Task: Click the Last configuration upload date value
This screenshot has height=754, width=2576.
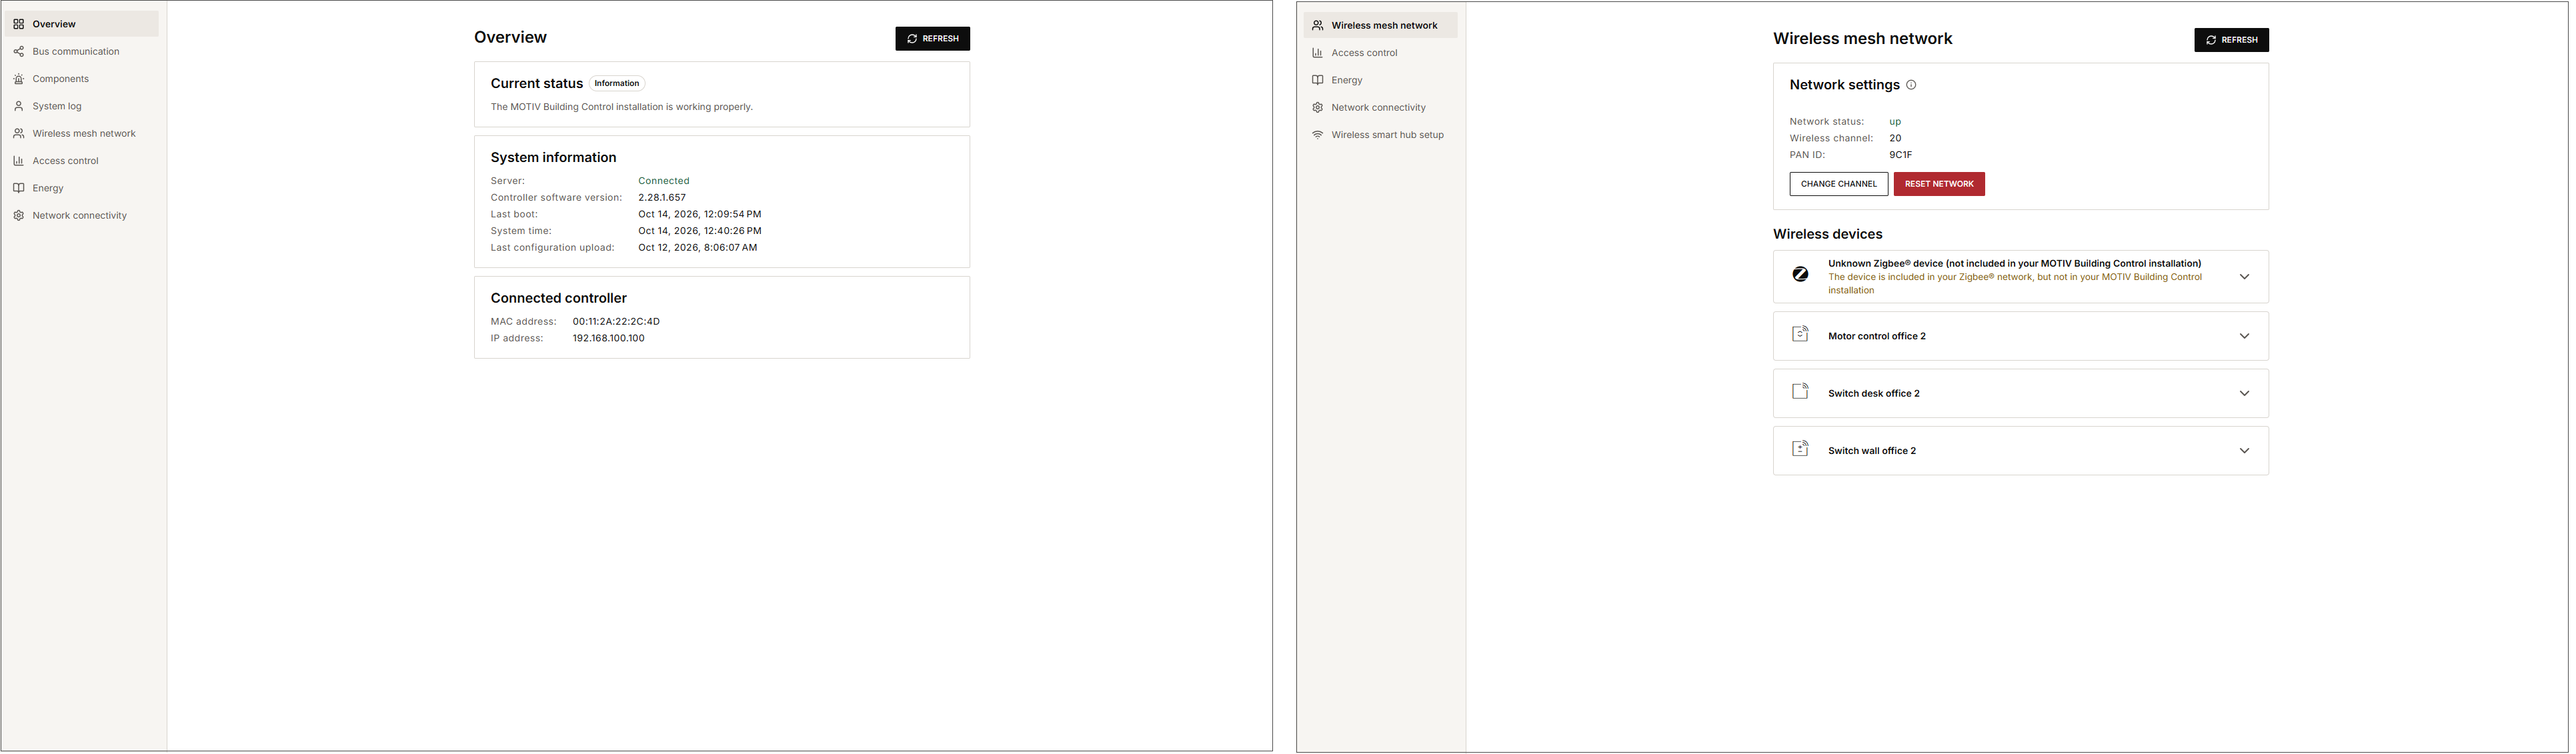Action: pyautogui.click(x=697, y=248)
